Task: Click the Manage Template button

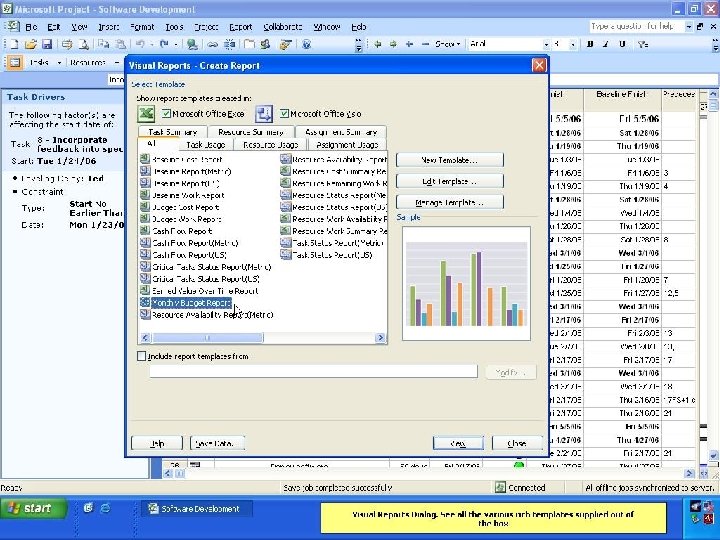Action: point(450,202)
